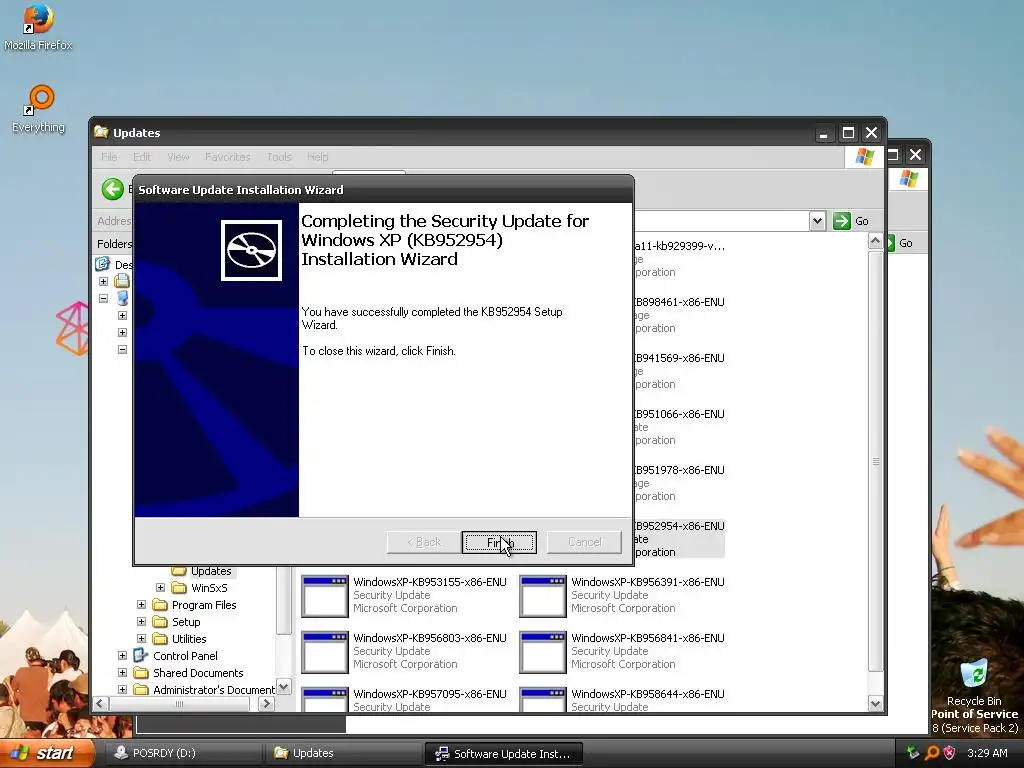Expand the Administrator's Documents tree node

(x=122, y=690)
